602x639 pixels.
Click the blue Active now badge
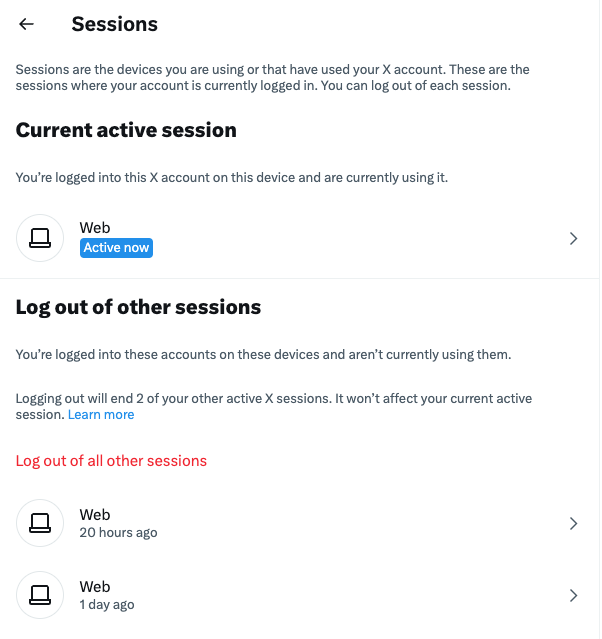[x=116, y=248]
